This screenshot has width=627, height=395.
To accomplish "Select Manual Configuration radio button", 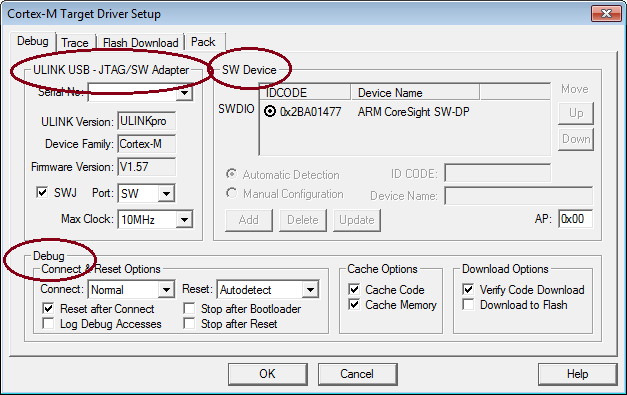I will coord(231,193).
